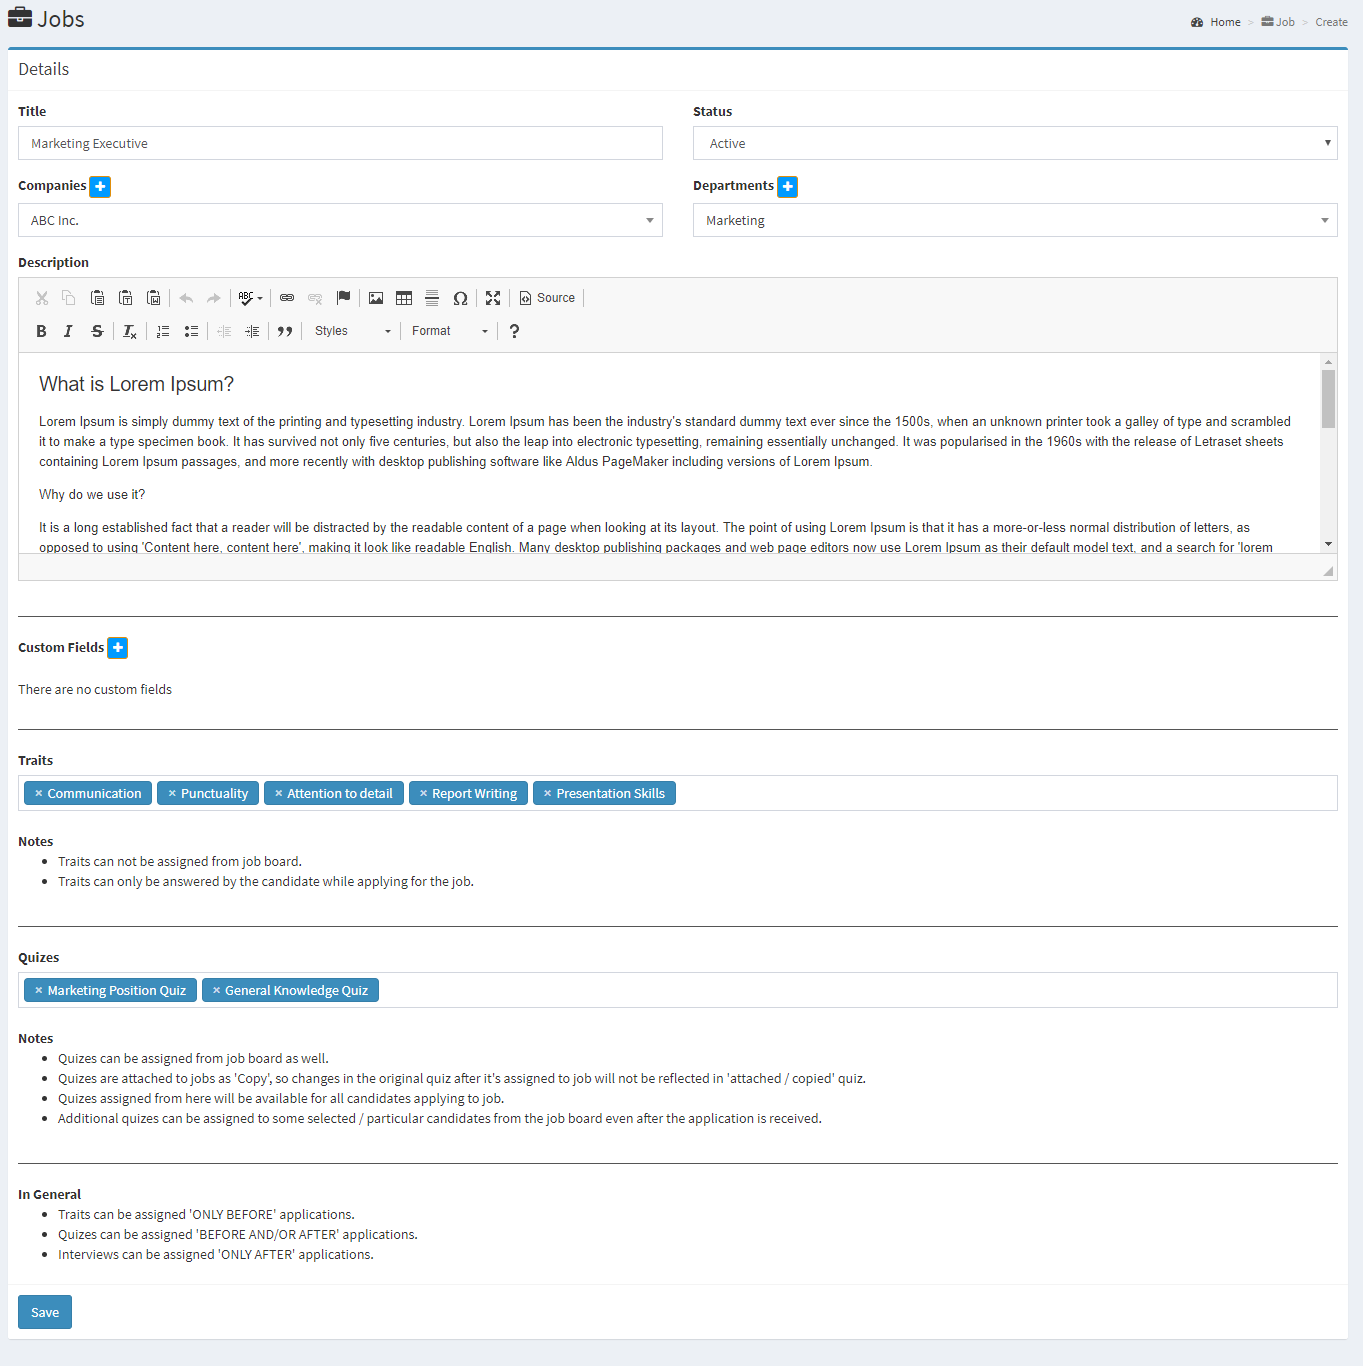Click the Jobs briefcase header icon
The image size is (1363, 1366).
point(20,18)
